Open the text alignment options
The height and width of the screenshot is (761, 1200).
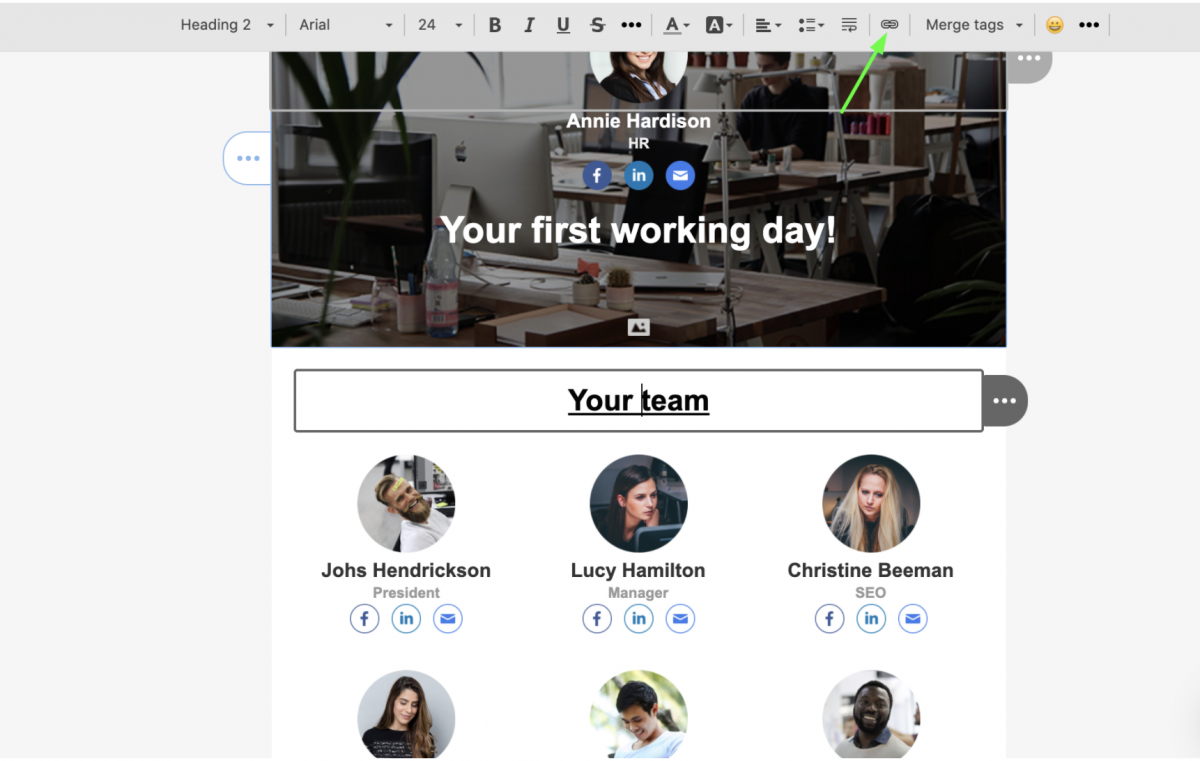pos(767,25)
